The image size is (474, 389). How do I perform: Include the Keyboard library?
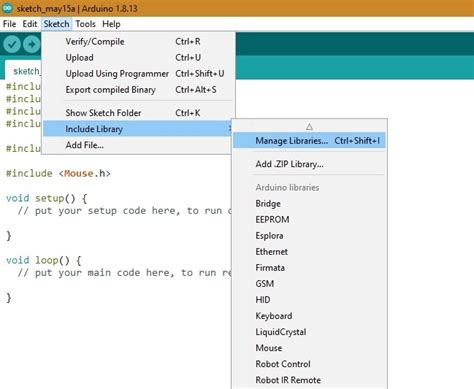click(x=309, y=316)
